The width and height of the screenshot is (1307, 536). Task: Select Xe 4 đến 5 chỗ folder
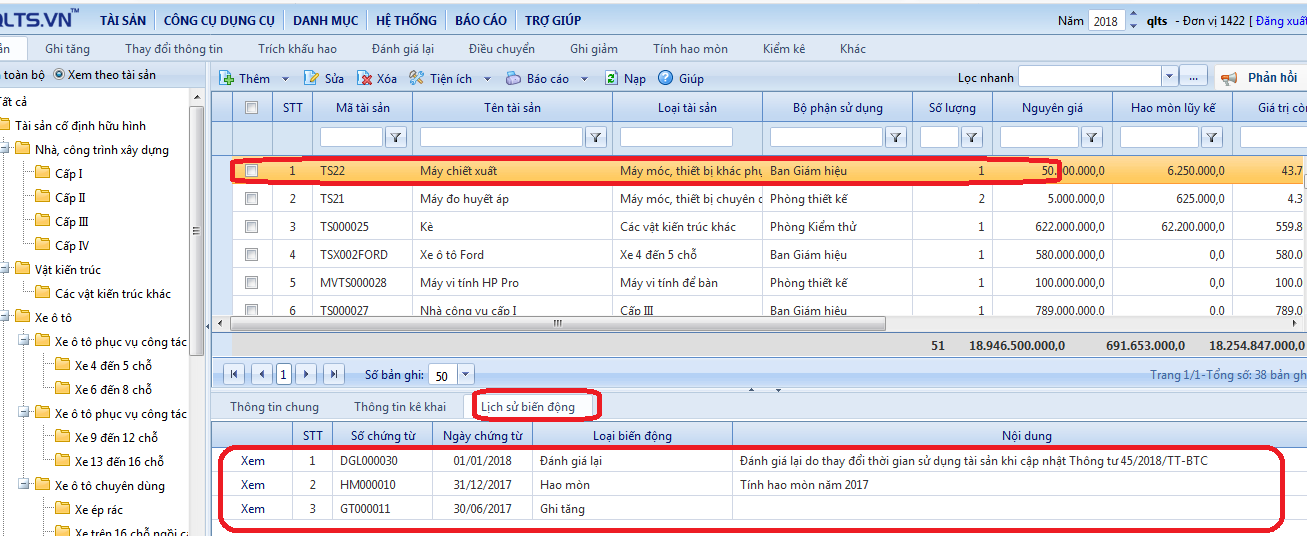pyautogui.click(x=103, y=366)
